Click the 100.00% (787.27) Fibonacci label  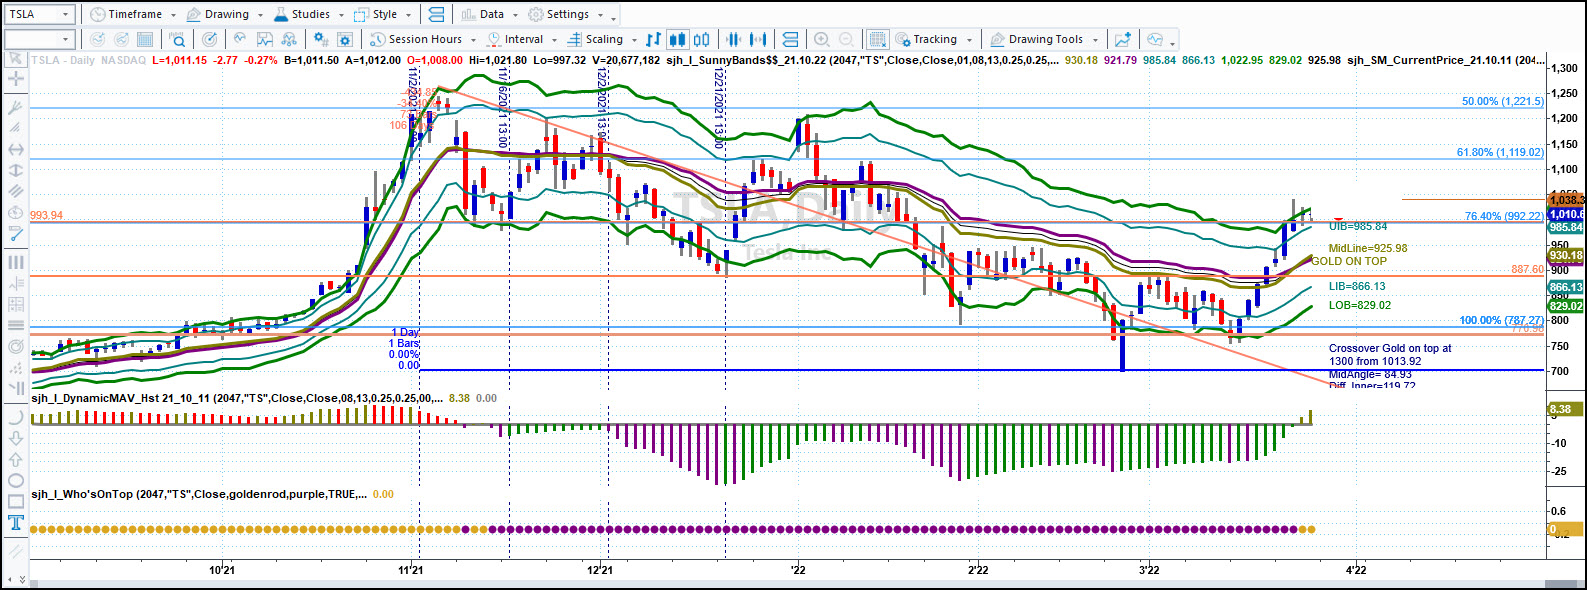point(1501,320)
